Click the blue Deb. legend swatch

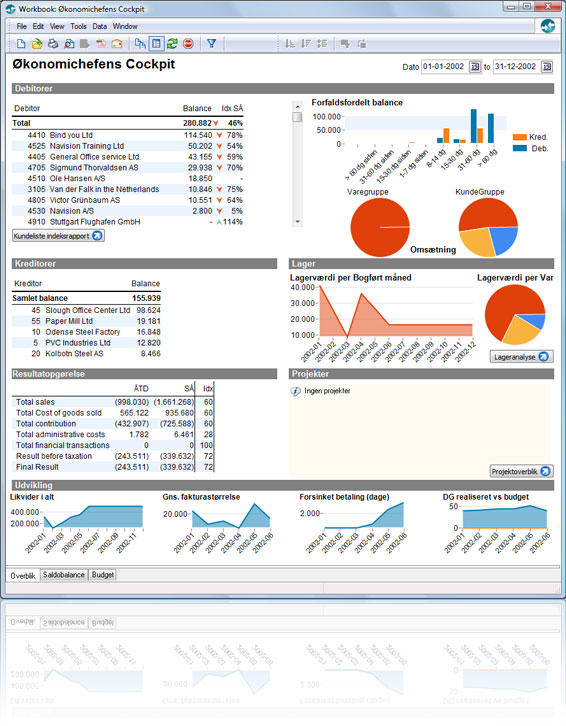click(x=520, y=148)
